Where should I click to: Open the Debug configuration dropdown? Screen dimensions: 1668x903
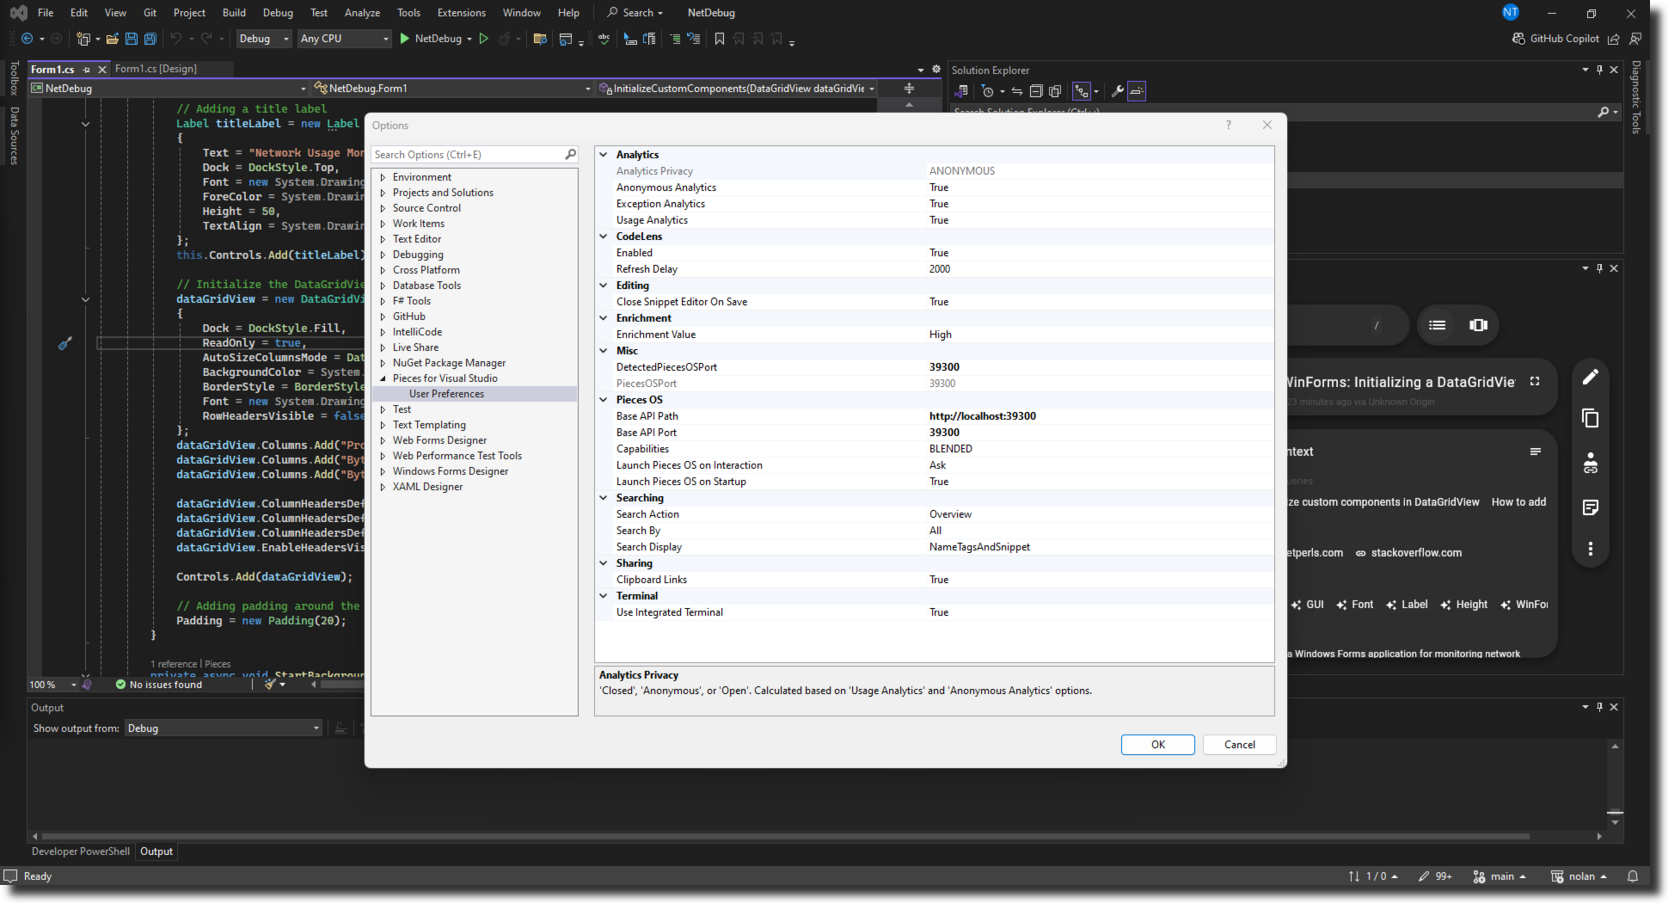coord(264,39)
